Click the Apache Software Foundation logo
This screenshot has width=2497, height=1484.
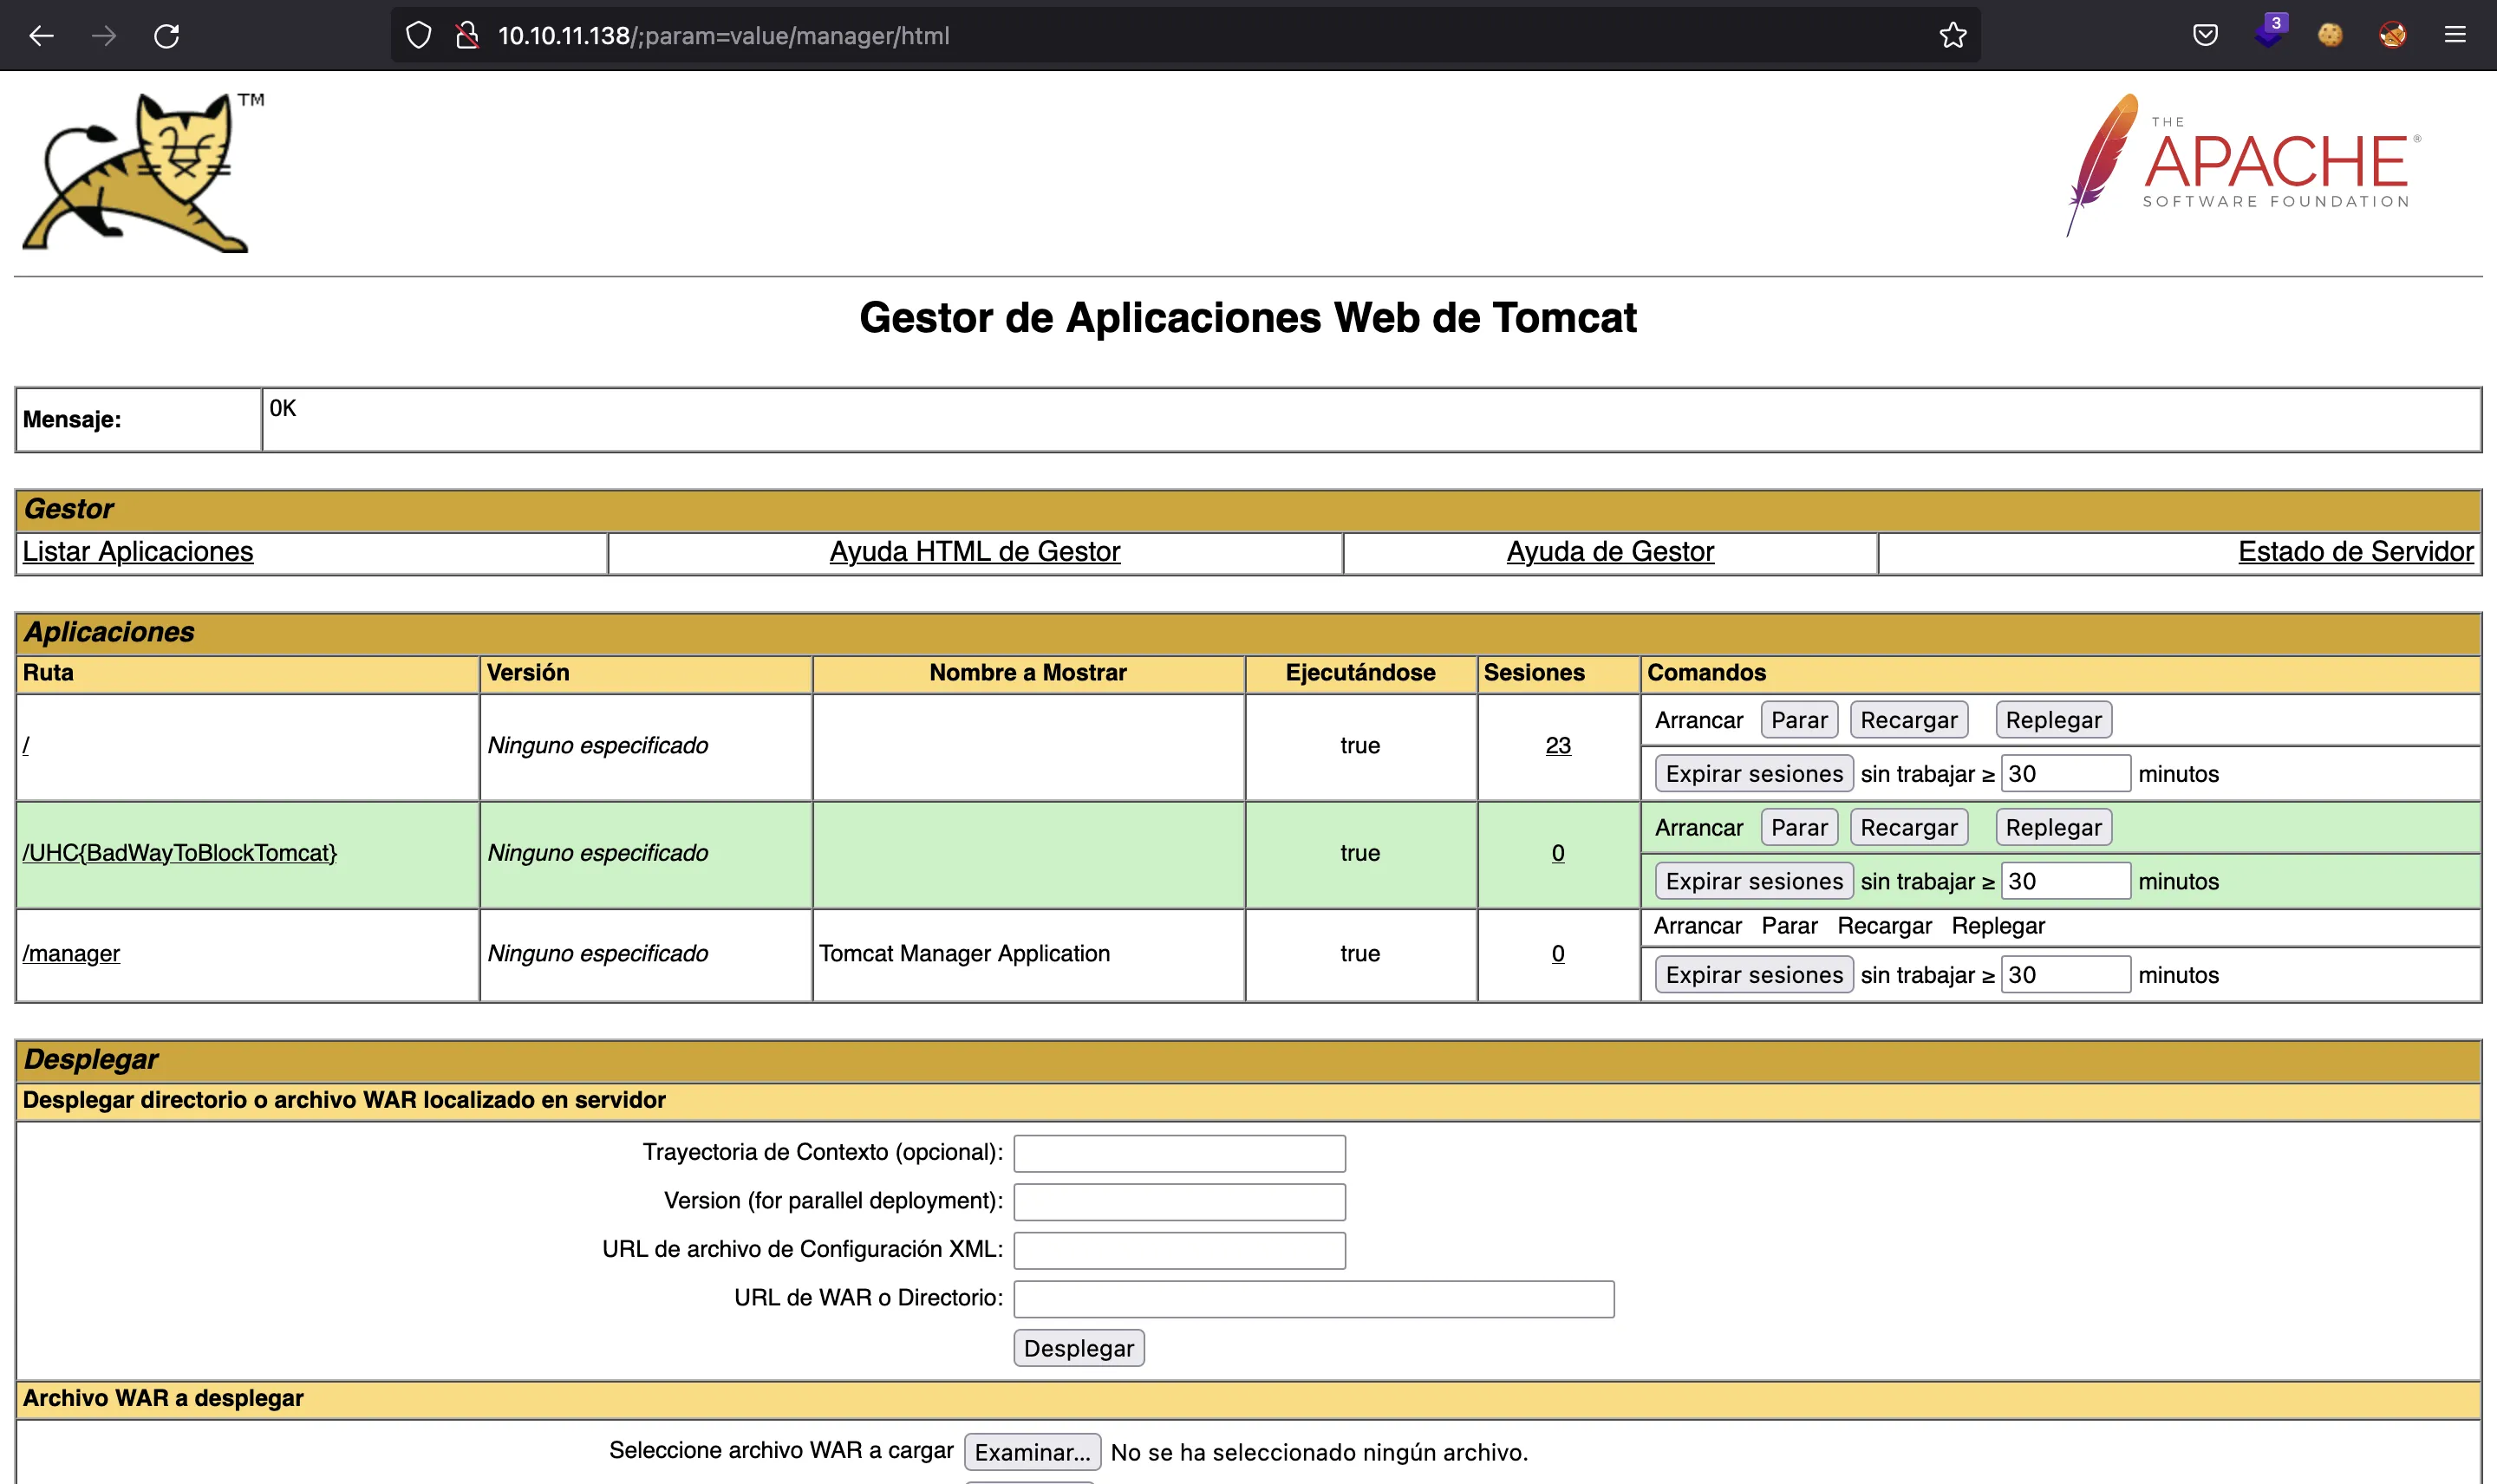click(x=2244, y=165)
